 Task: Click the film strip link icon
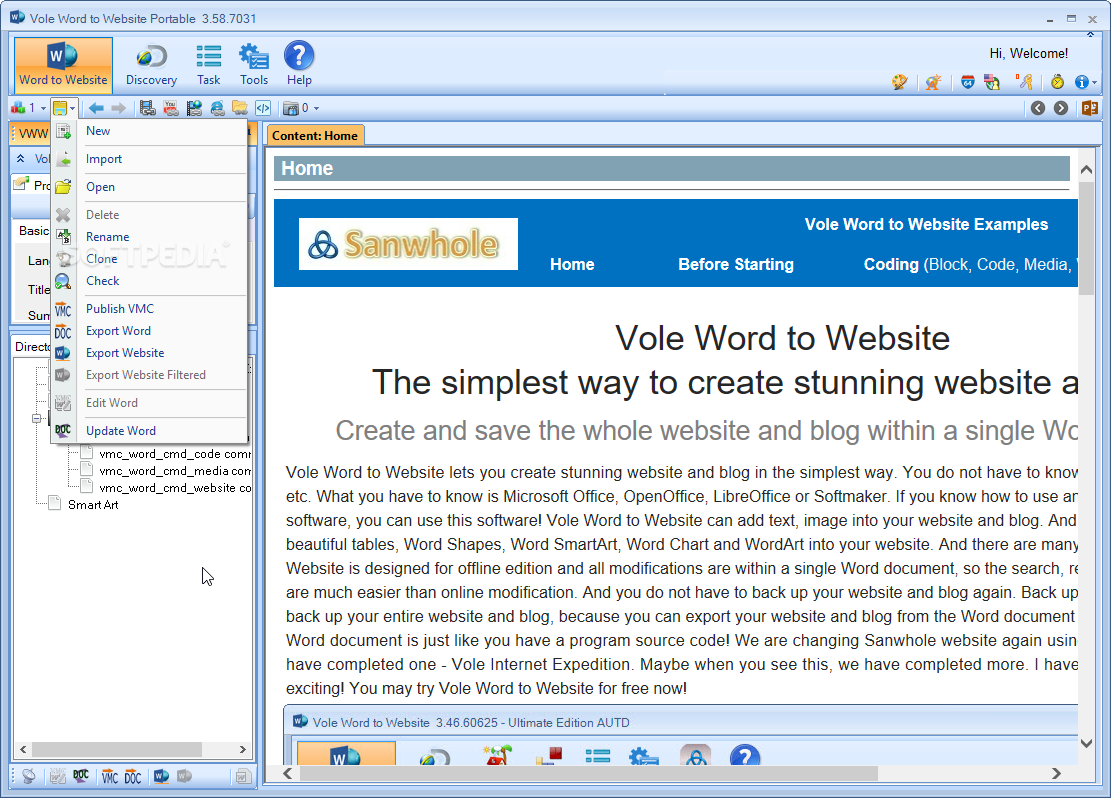(x=147, y=108)
